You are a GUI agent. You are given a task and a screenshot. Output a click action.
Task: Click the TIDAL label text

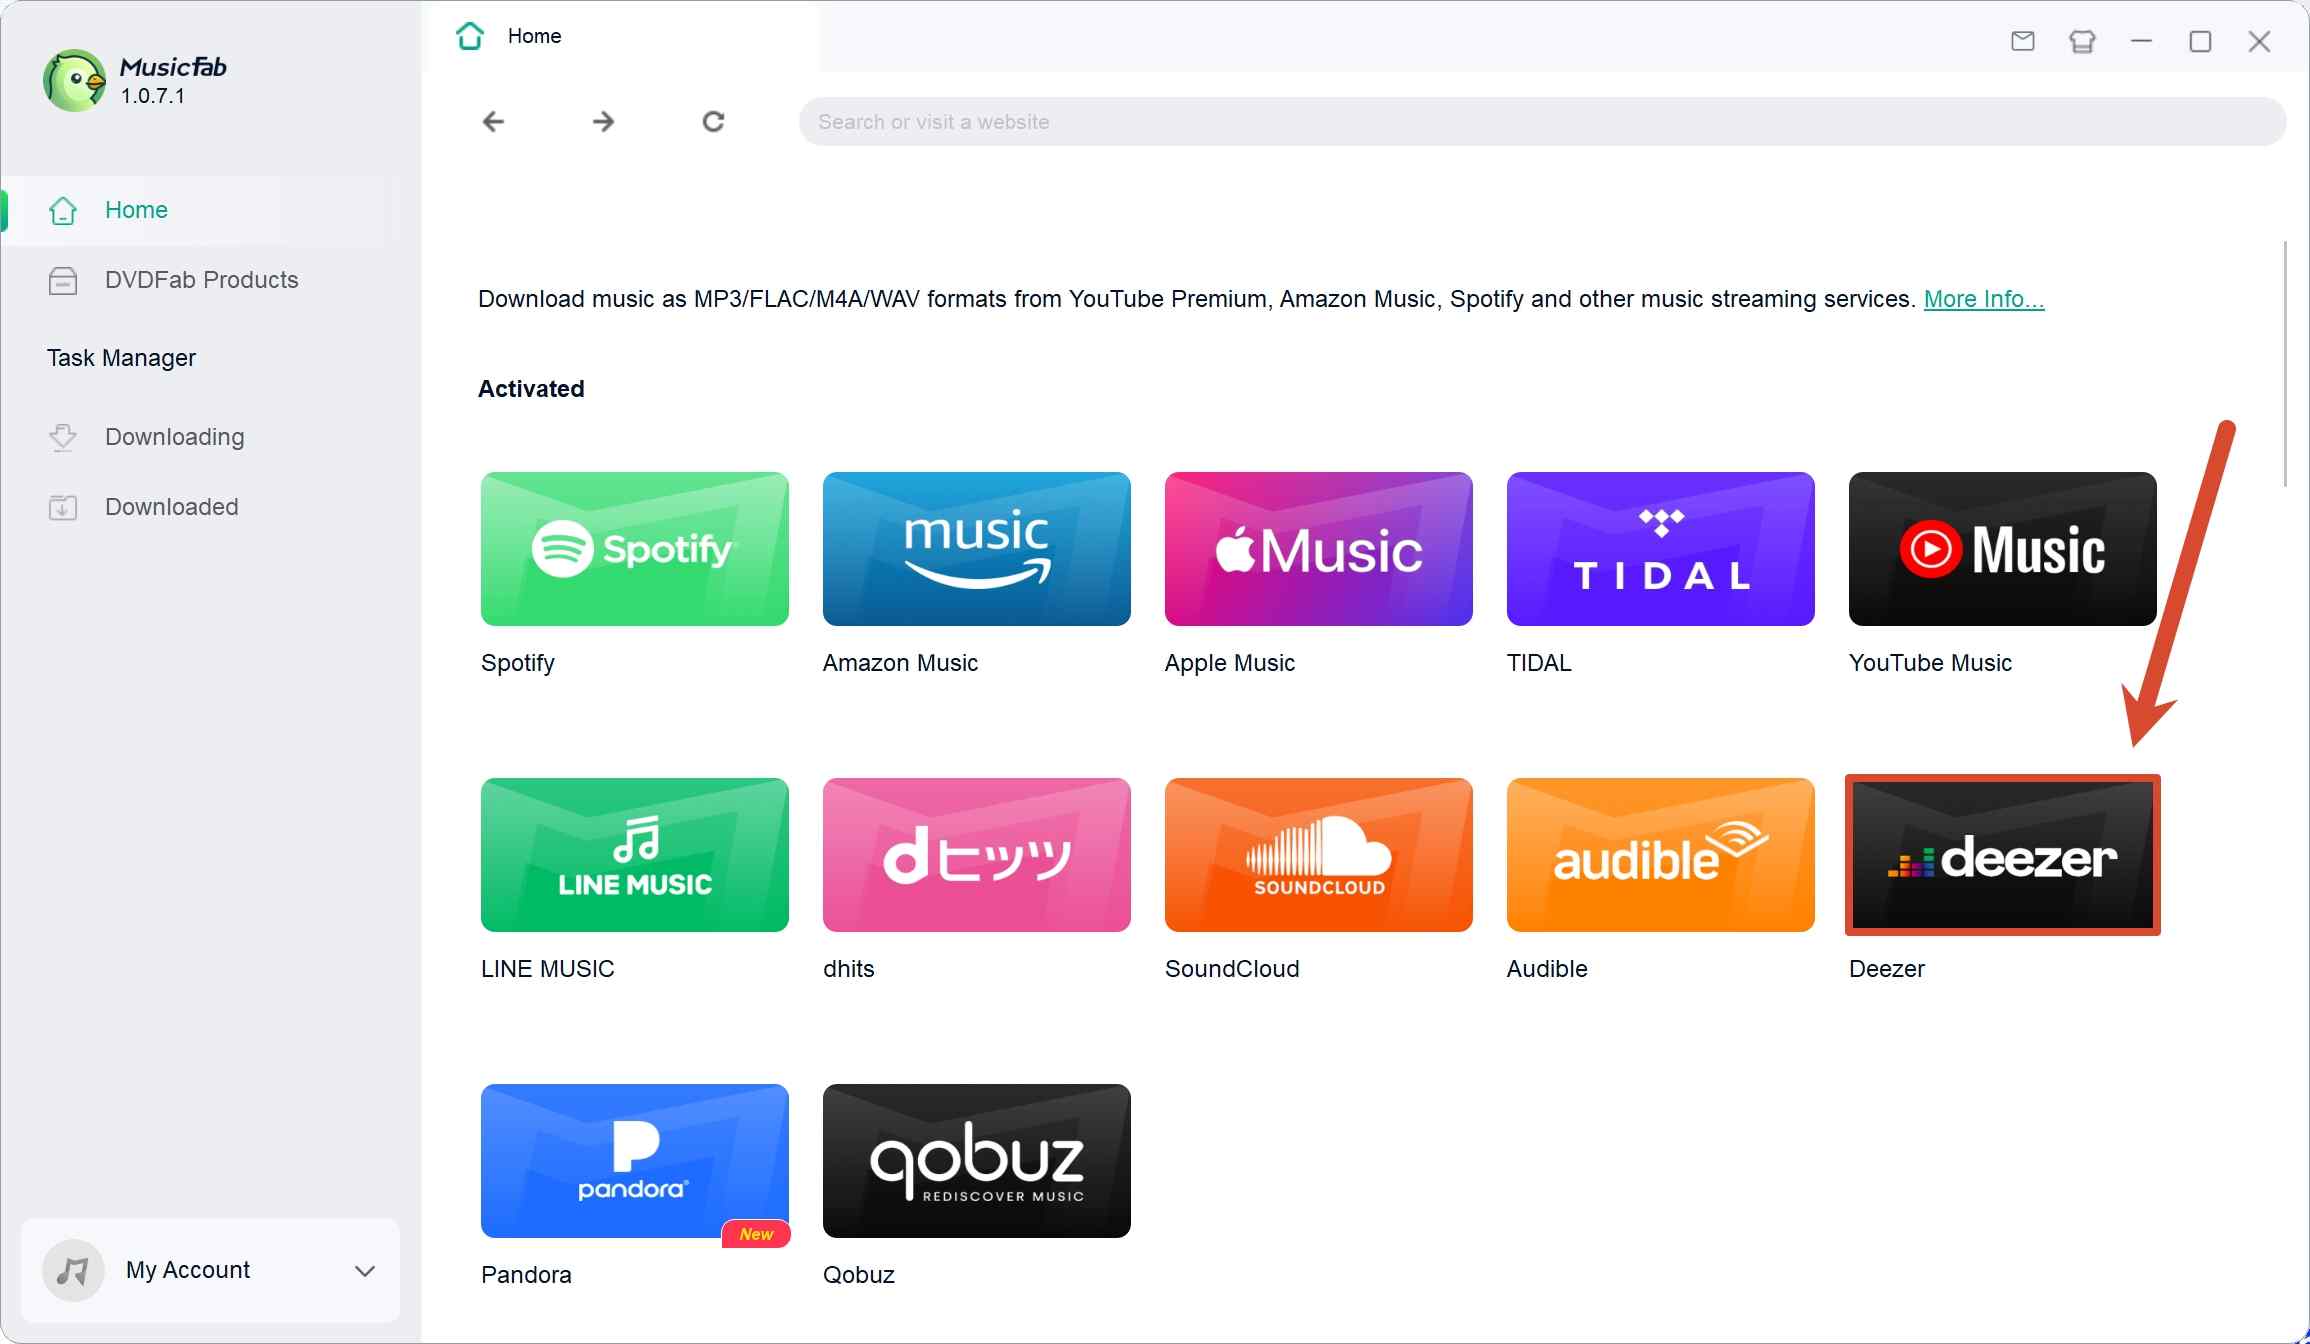pos(1539,663)
